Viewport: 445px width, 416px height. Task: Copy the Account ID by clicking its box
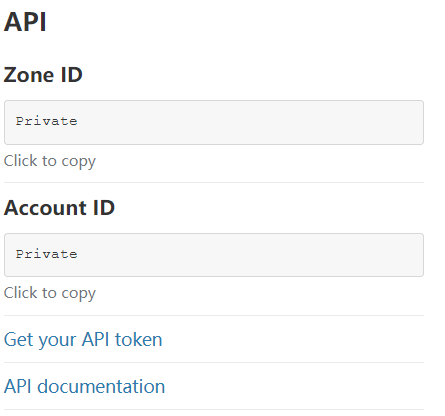pyautogui.click(x=214, y=255)
